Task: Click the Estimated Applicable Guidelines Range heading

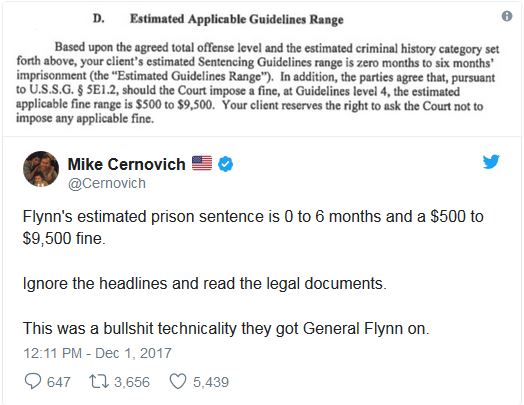Action: pos(237,19)
